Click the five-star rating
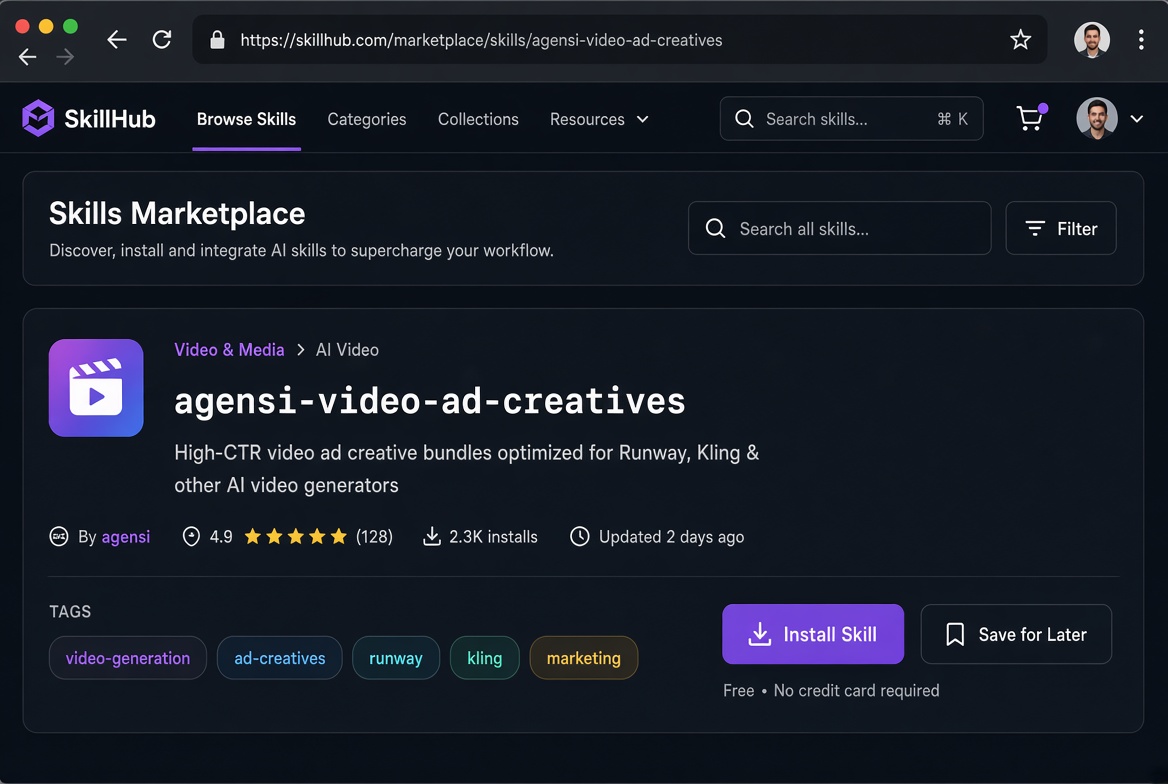 [296, 536]
